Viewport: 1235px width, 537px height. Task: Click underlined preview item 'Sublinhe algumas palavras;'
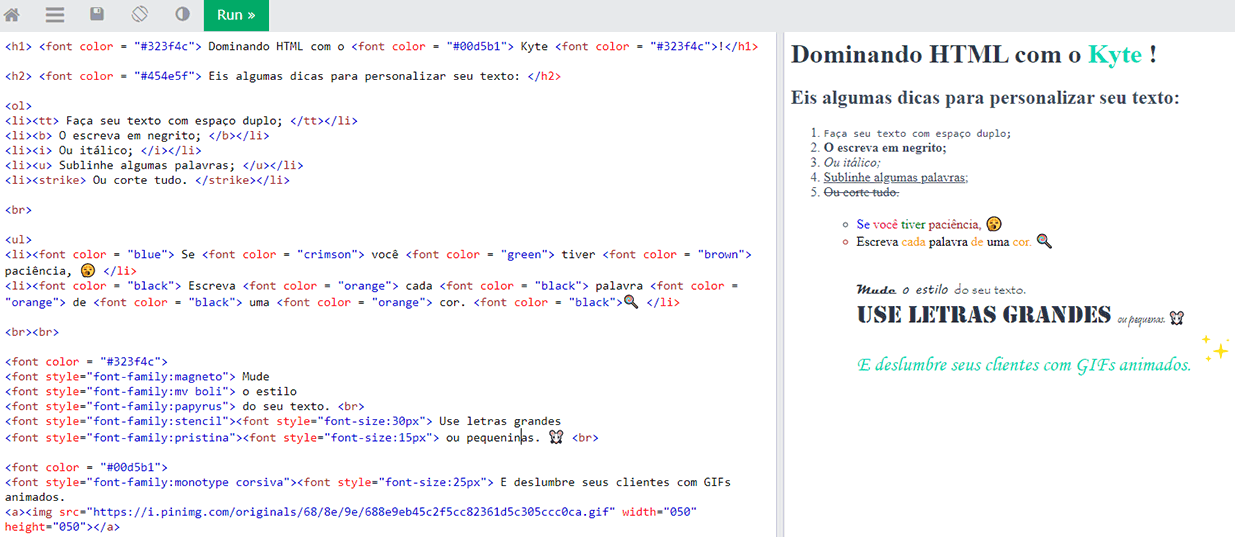click(896, 178)
